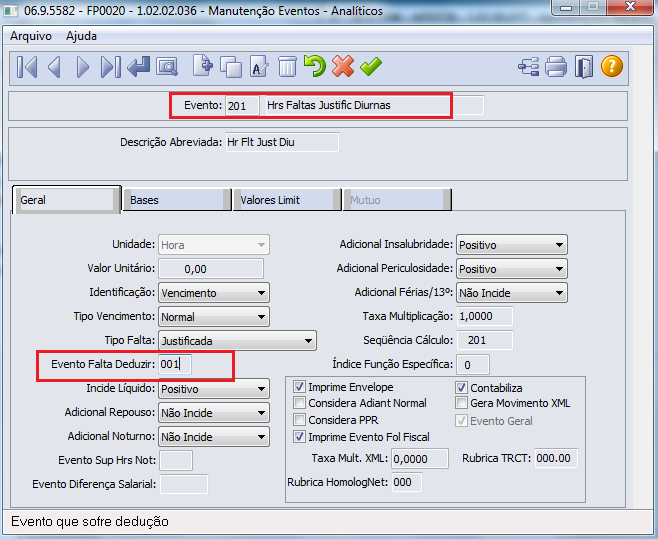Select the Mutuo tab
Screen dimensions: 658x539
coord(397,200)
